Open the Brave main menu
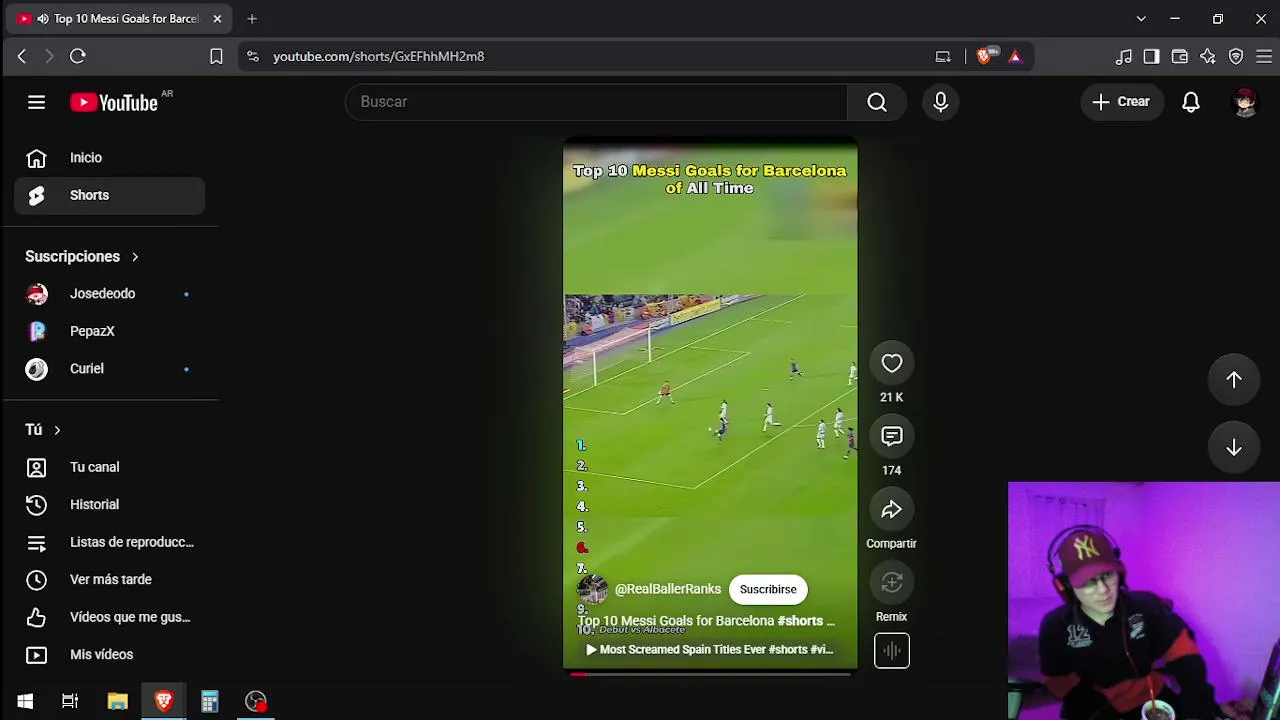The width and height of the screenshot is (1280, 720). tap(1264, 56)
